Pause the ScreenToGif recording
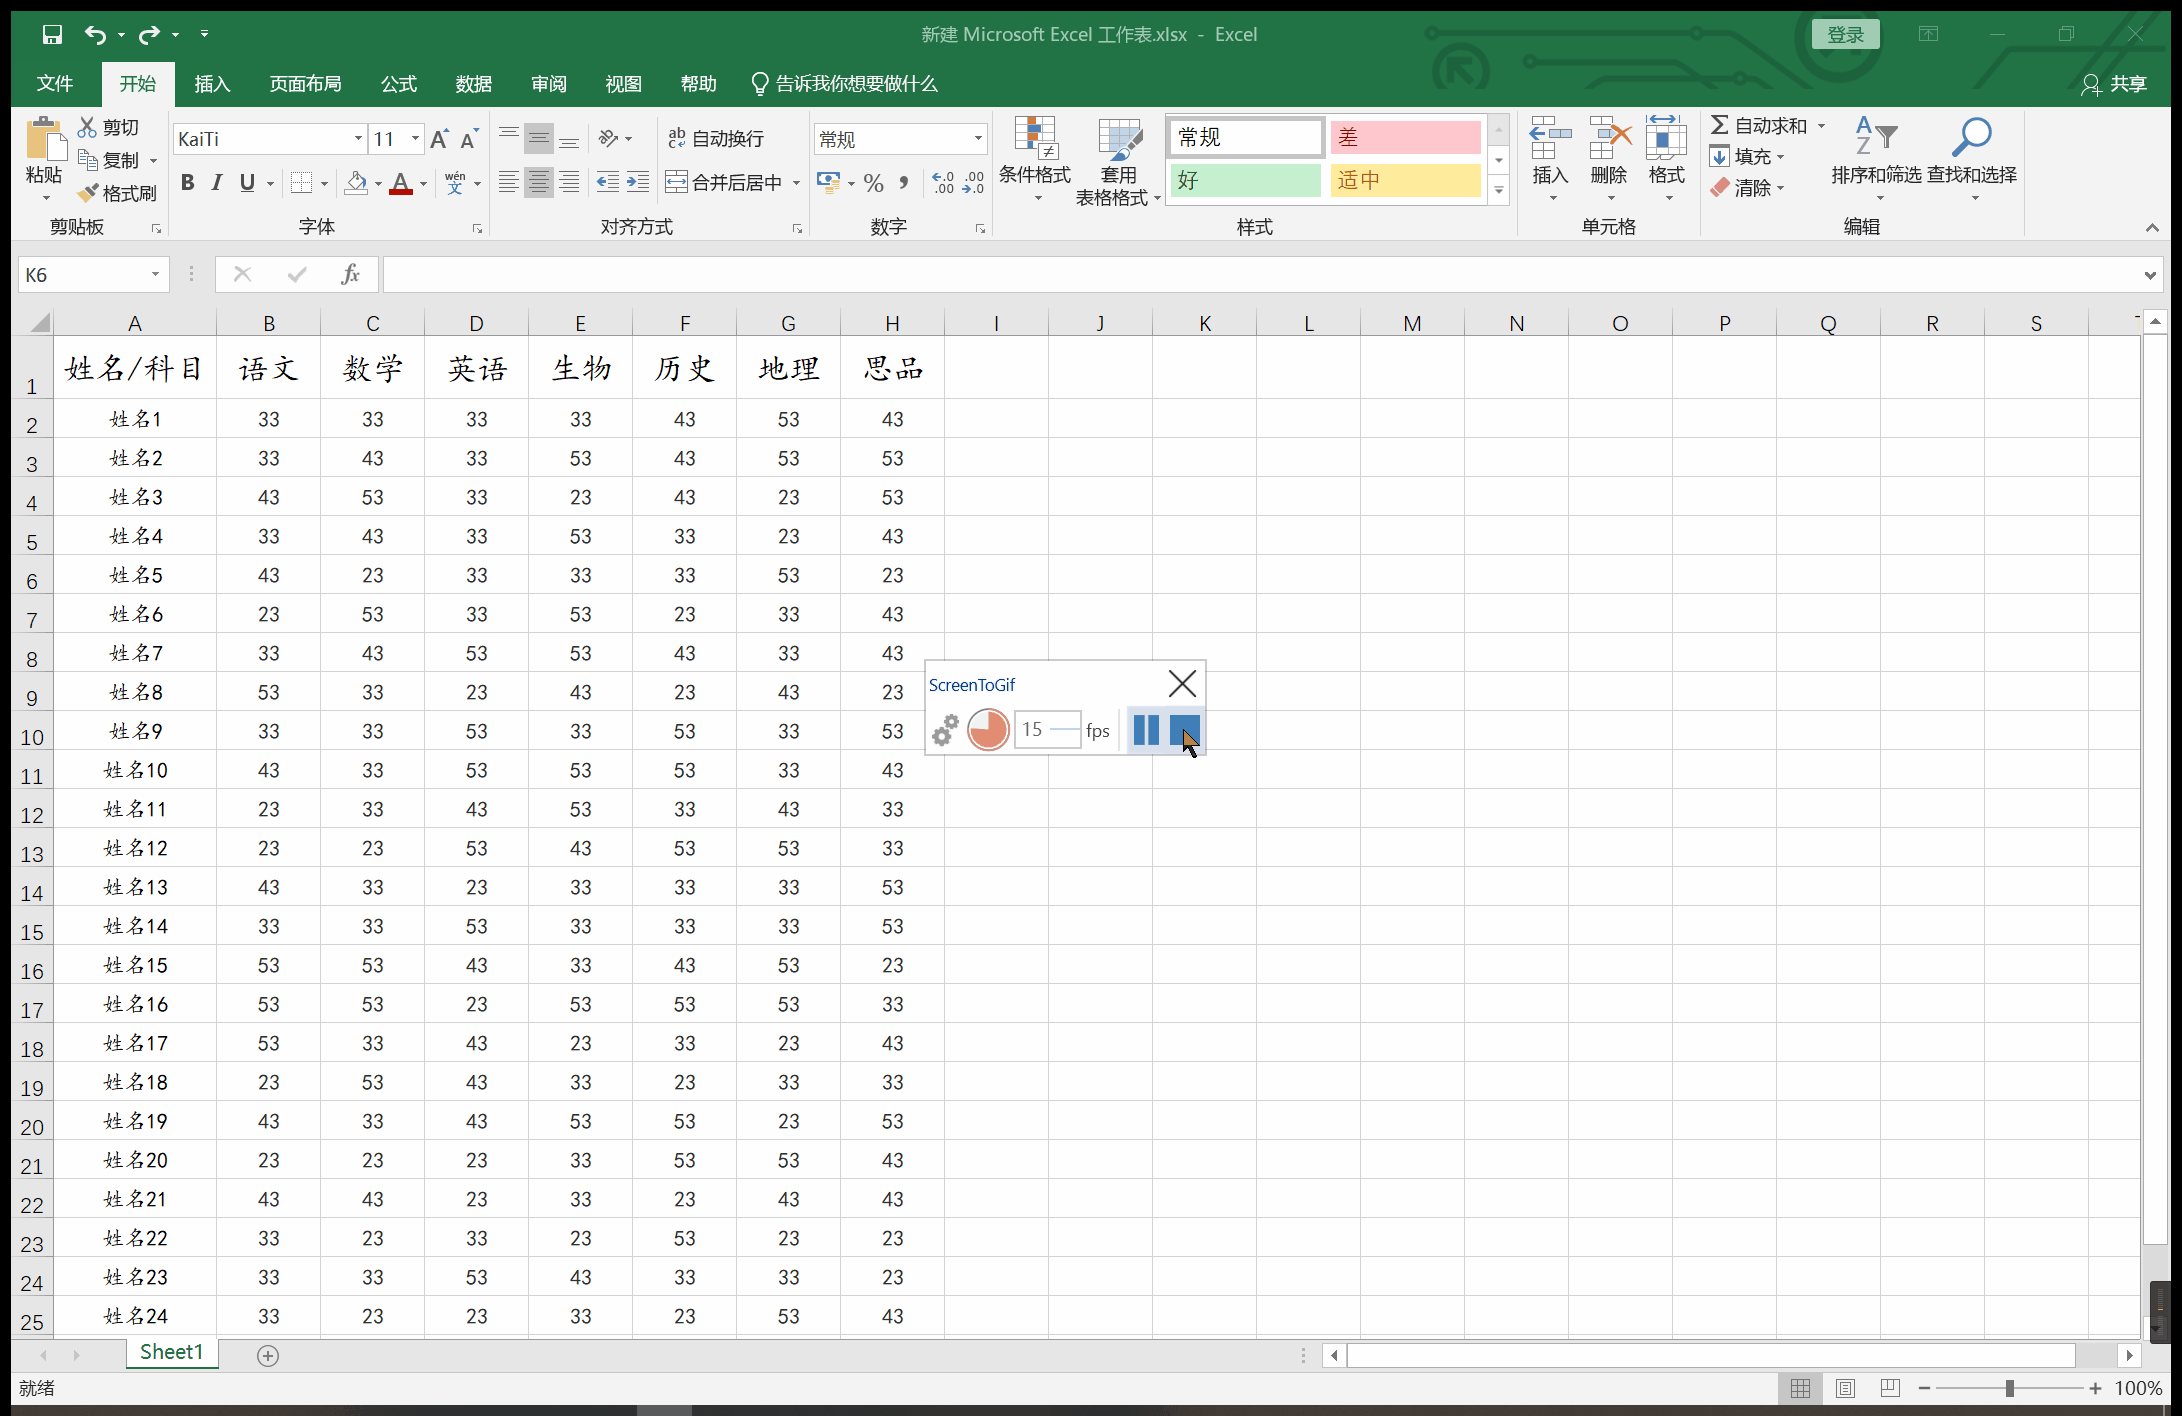The height and width of the screenshot is (1416, 2182). (x=1146, y=730)
